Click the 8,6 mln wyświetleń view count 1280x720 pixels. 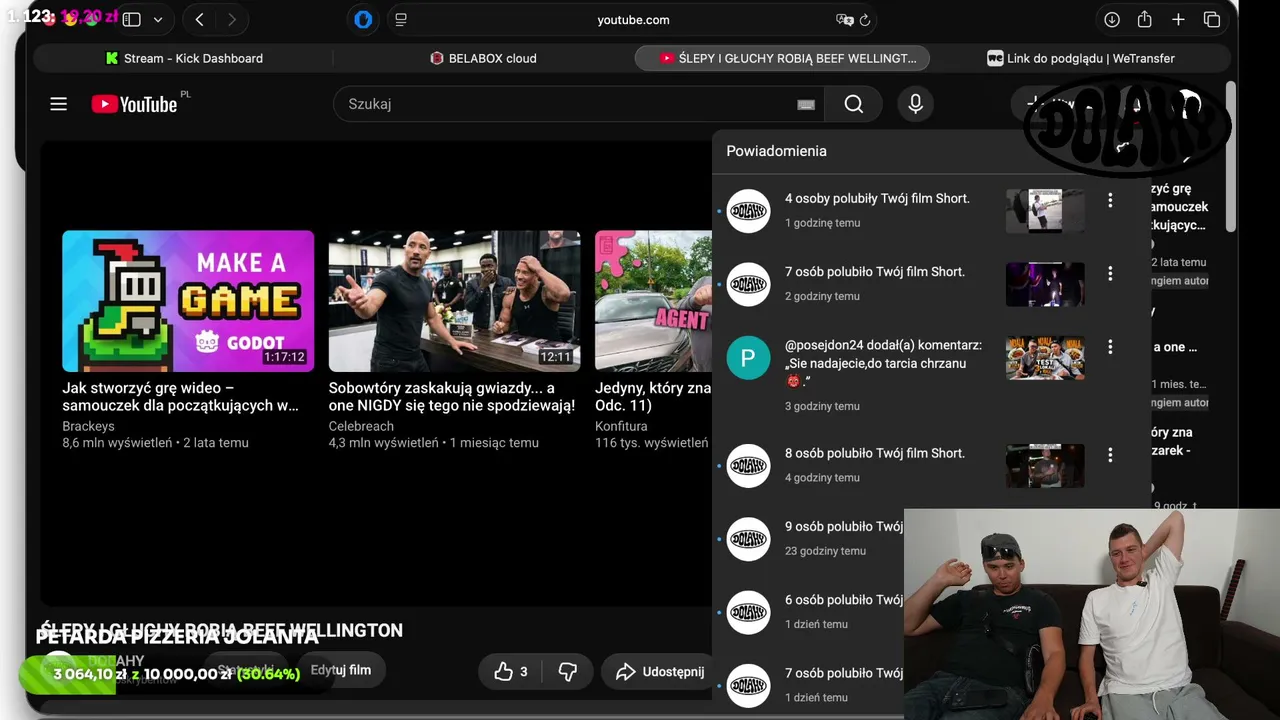click(117, 443)
